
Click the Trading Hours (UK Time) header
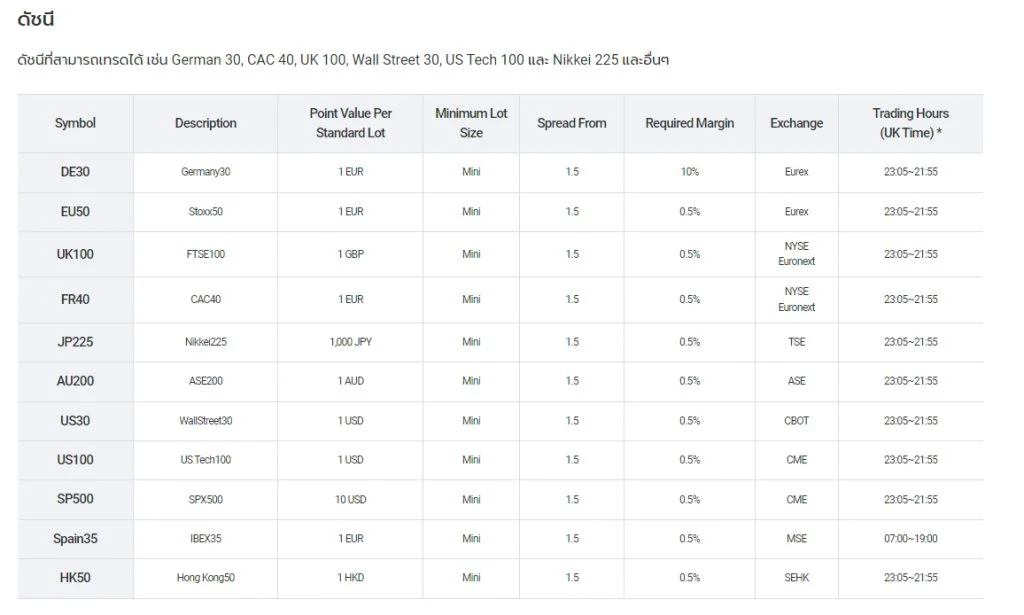[x=910, y=123]
